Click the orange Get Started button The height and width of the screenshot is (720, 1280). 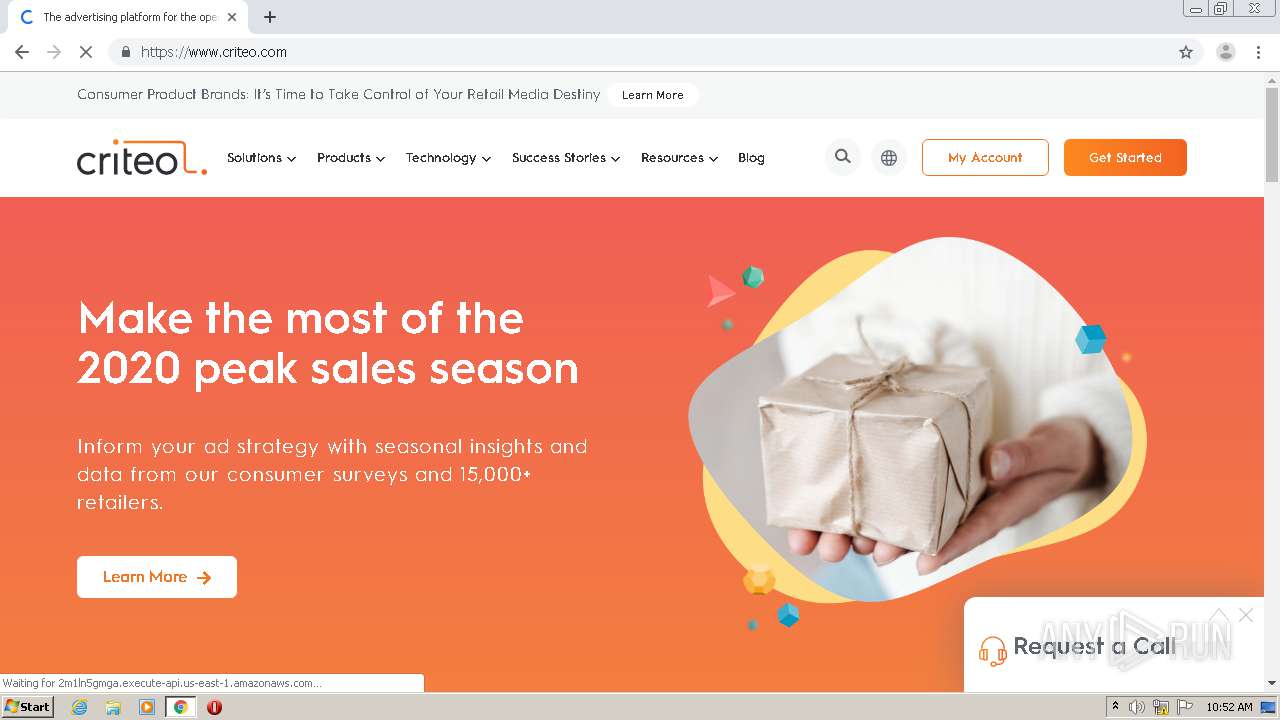(1125, 157)
